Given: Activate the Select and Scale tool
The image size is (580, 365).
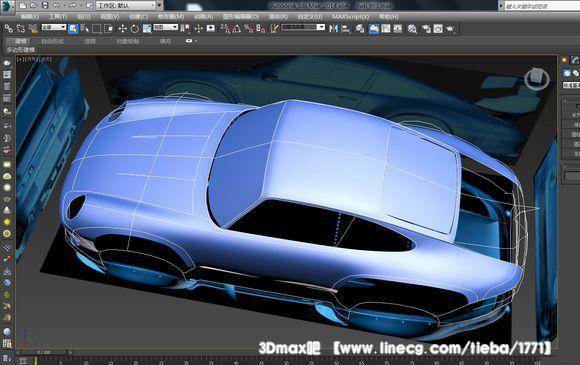Looking at the screenshot, I should coord(147,28).
